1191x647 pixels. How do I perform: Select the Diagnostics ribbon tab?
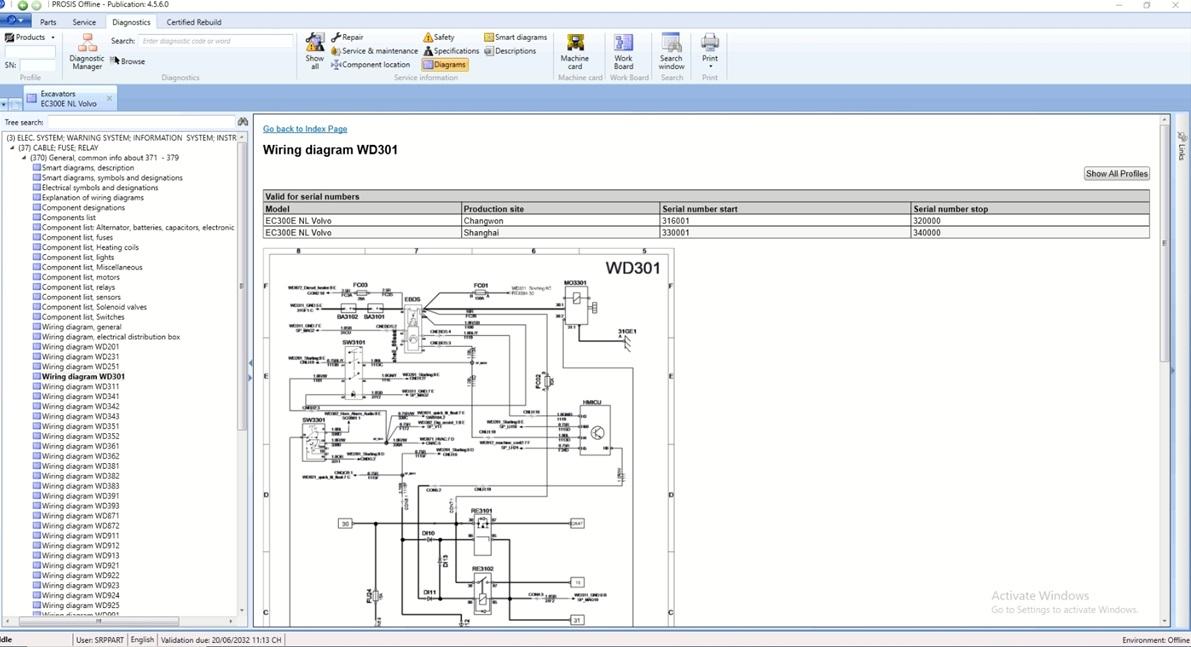pos(131,22)
